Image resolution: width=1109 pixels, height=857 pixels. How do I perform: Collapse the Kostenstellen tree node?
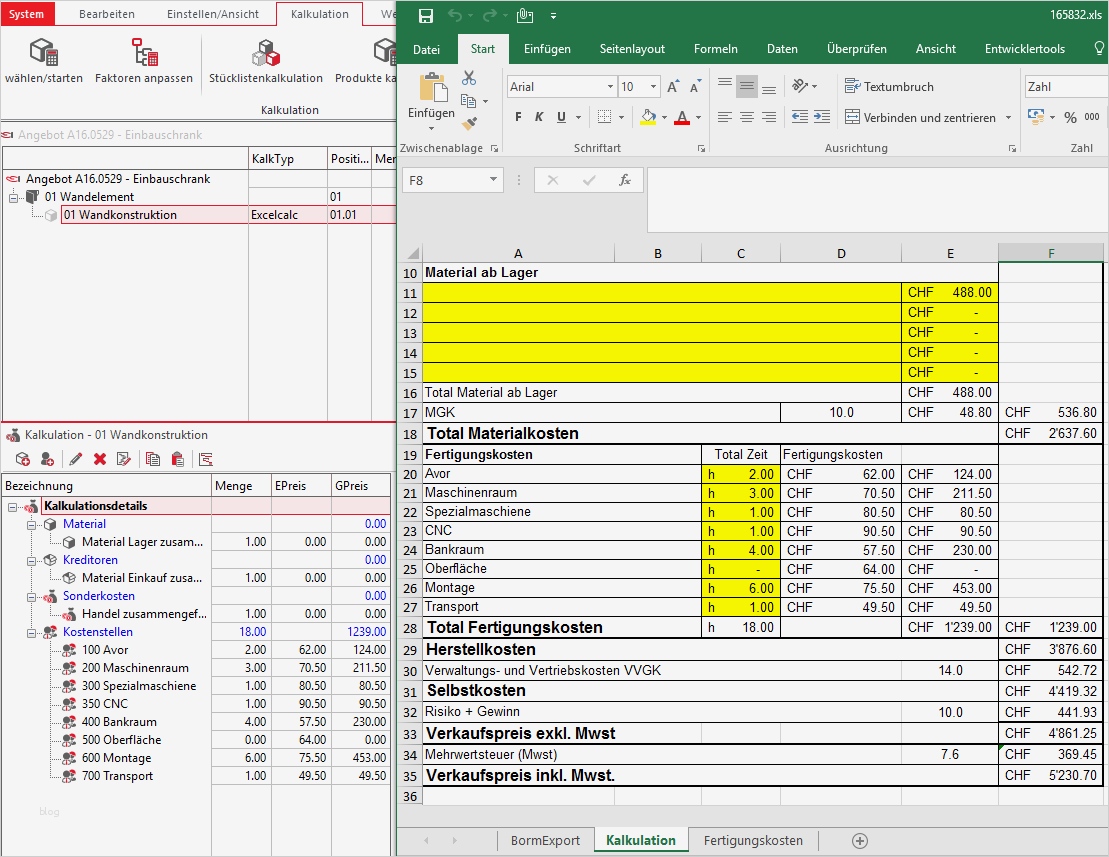pos(33,632)
